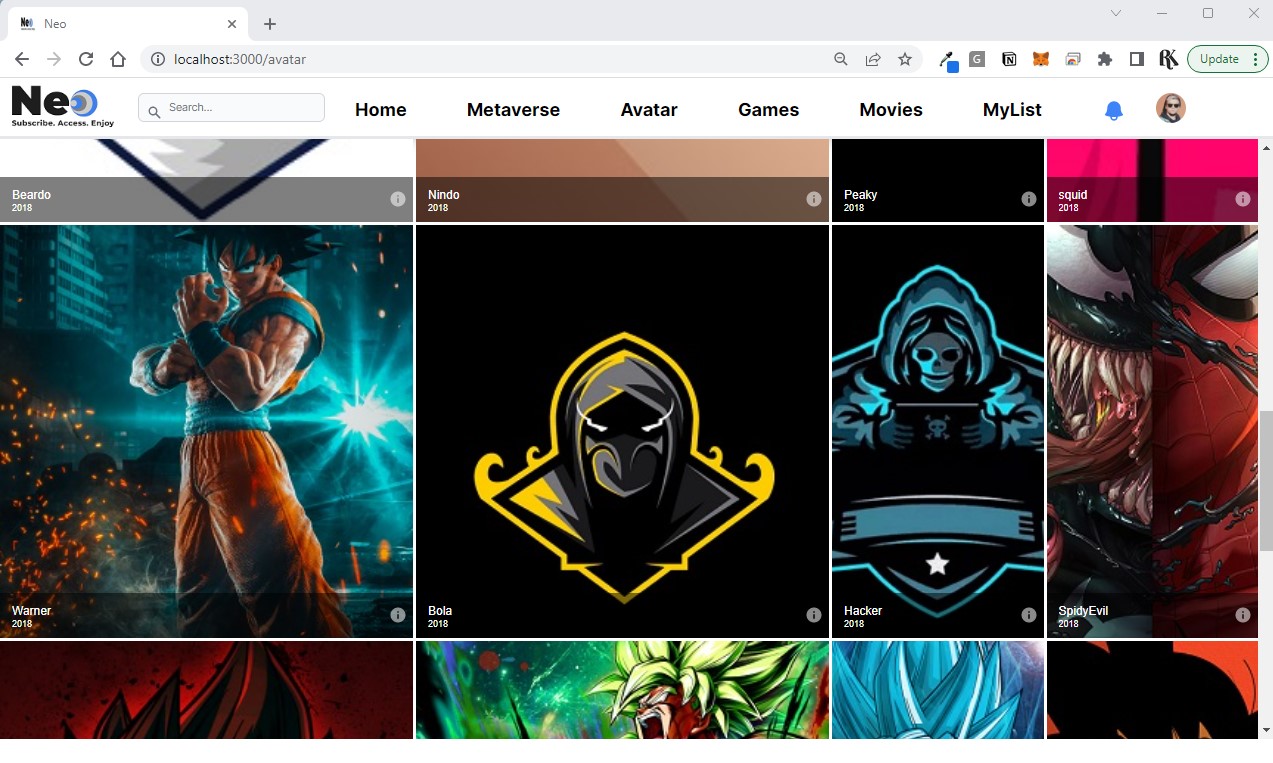1273x763 pixels.
Task: Click the "squid" title text
Action: tap(1073, 195)
